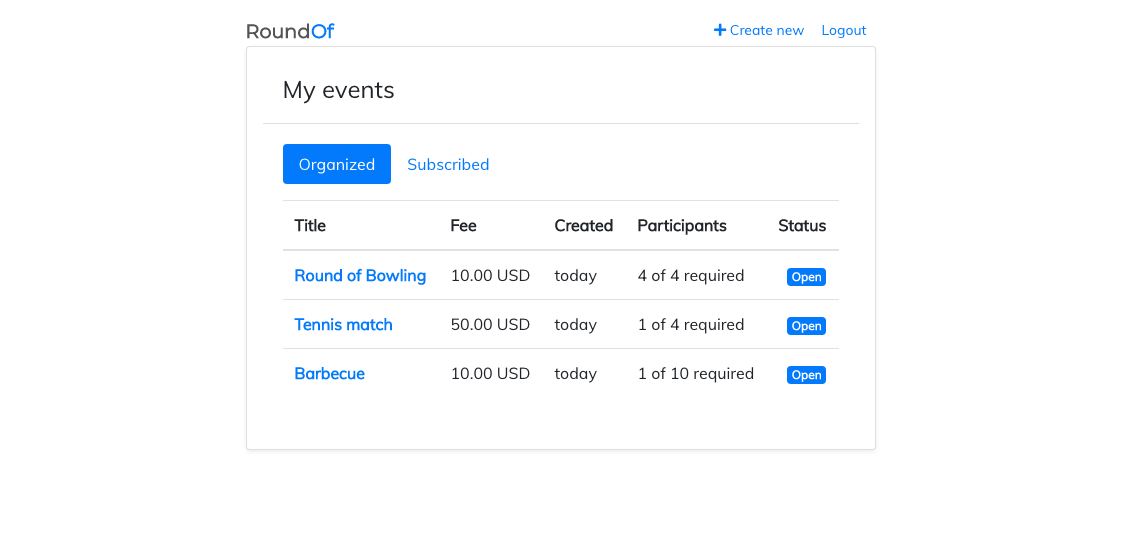Image resolution: width=1121 pixels, height=558 pixels.
Task: Switch to the Subscribed tab
Action: pos(448,164)
